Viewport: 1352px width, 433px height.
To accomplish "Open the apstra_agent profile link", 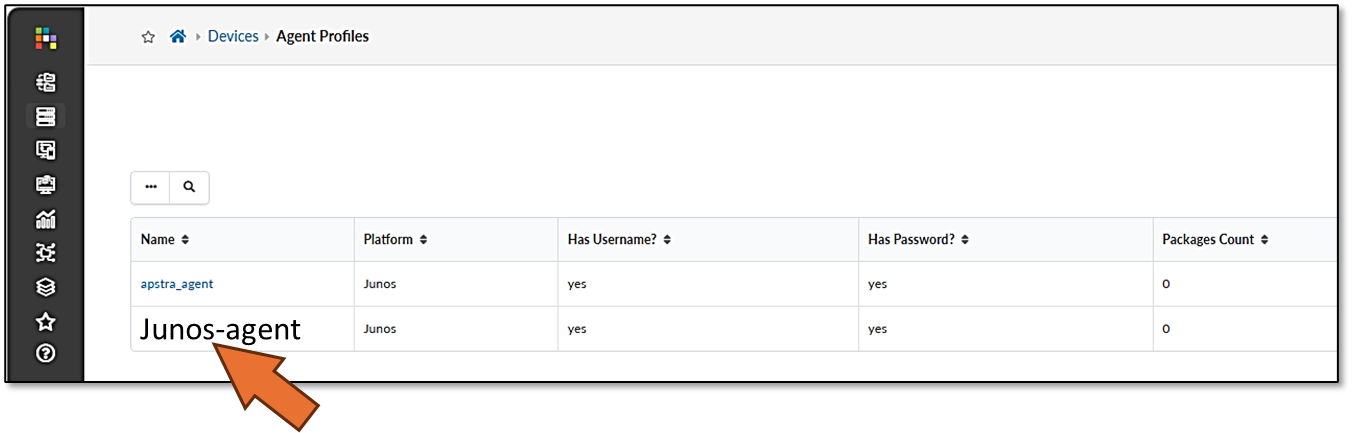I will click(177, 284).
